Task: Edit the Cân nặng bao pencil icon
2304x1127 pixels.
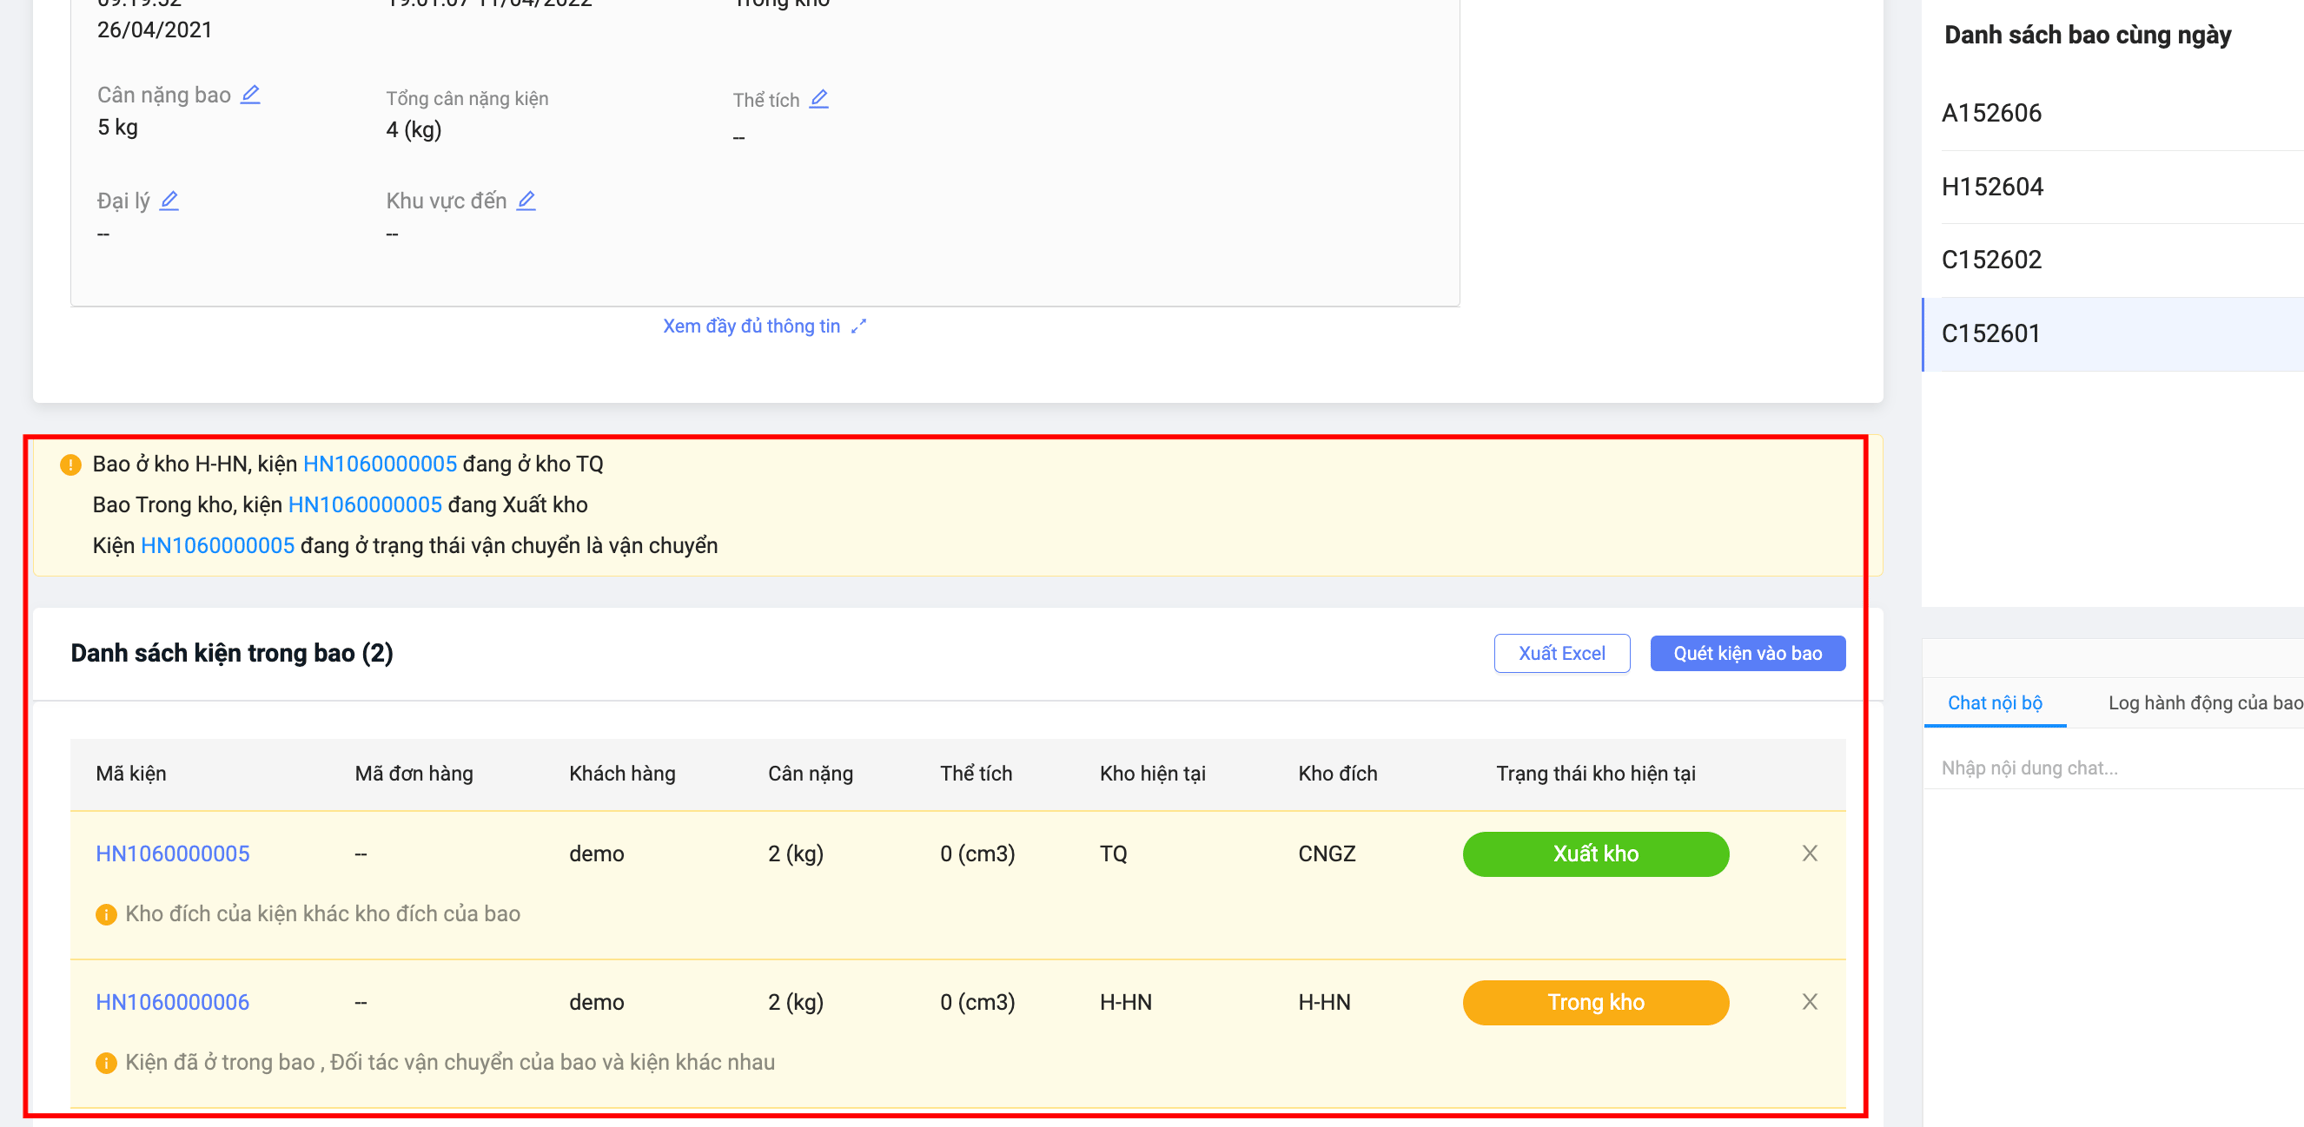Action: (251, 95)
